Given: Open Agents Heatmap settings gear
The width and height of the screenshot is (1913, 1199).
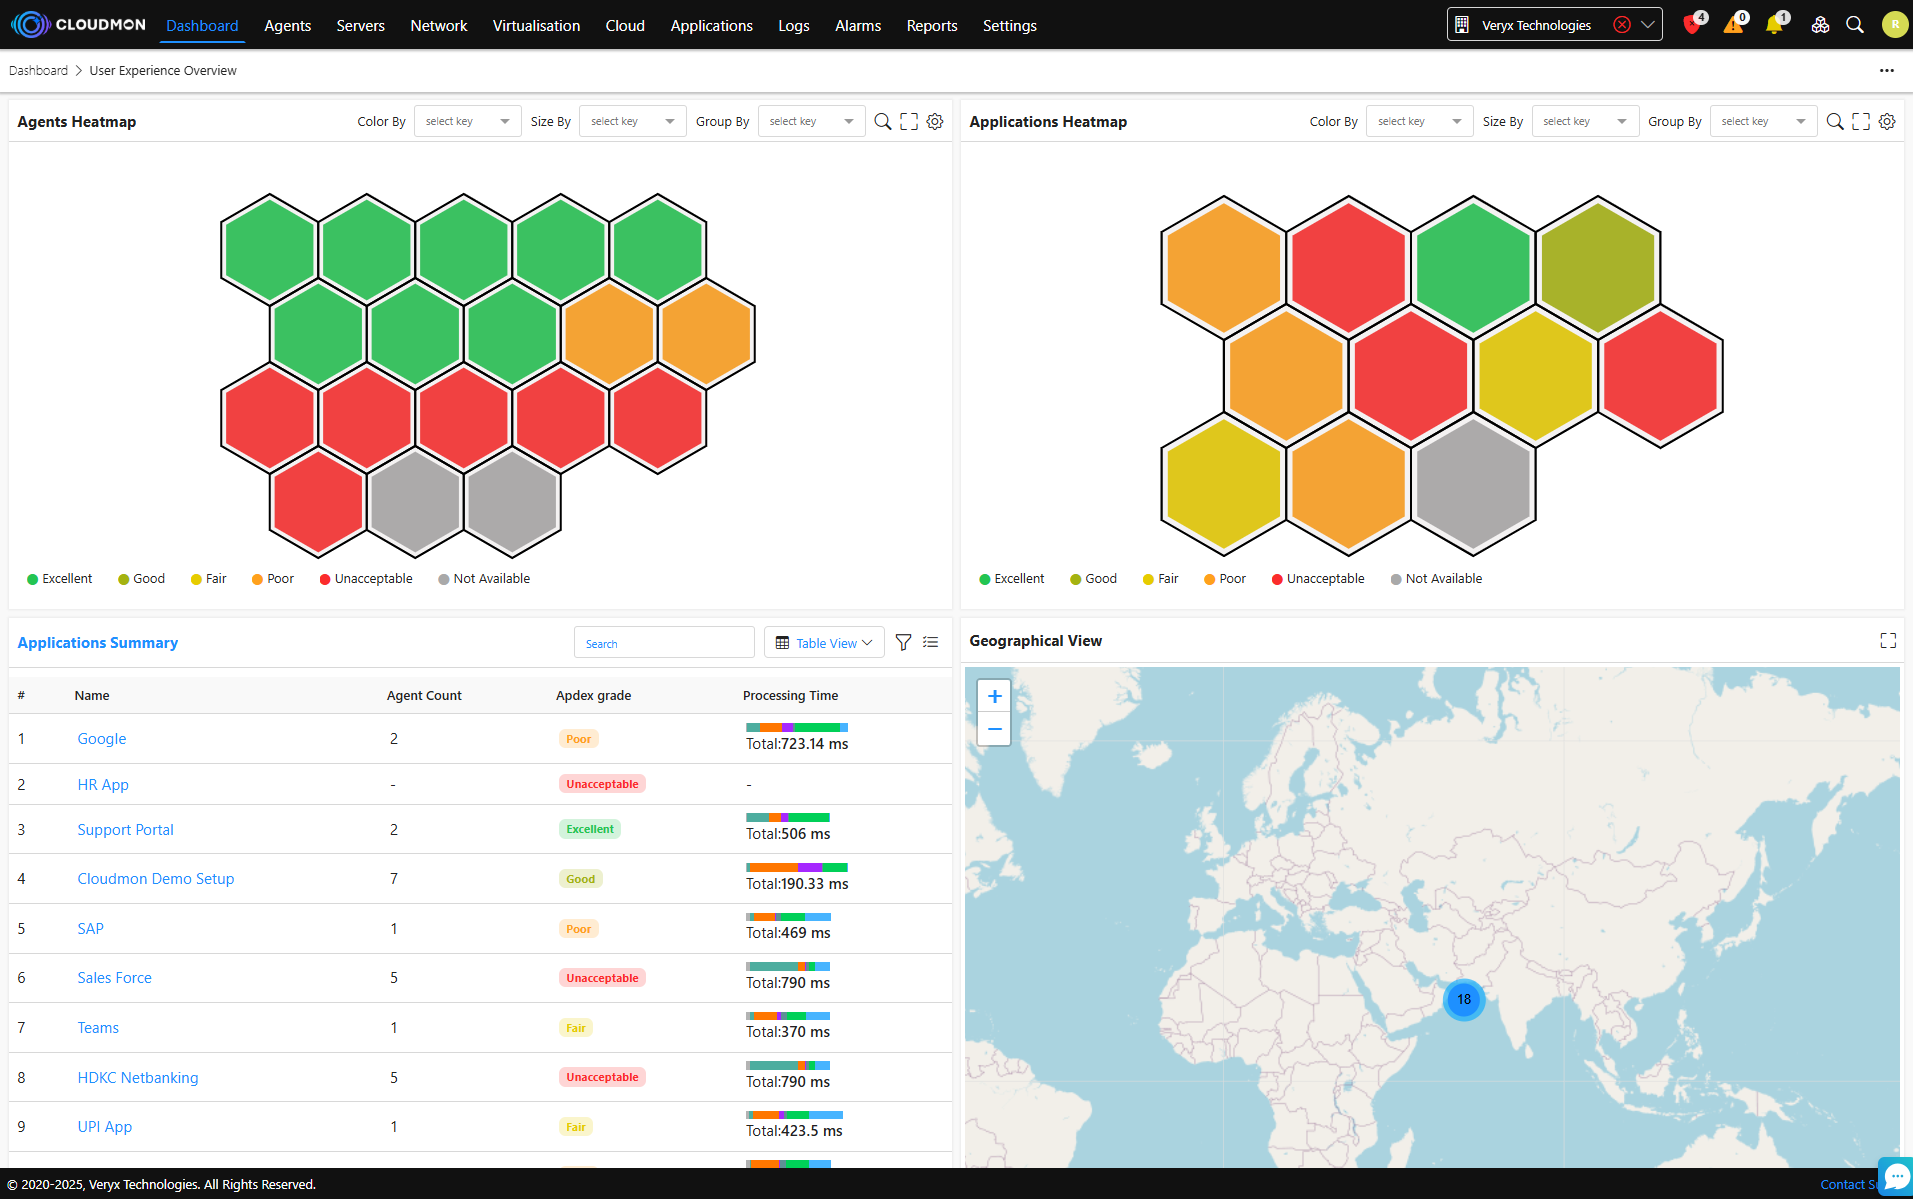Looking at the screenshot, I should coord(934,122).
